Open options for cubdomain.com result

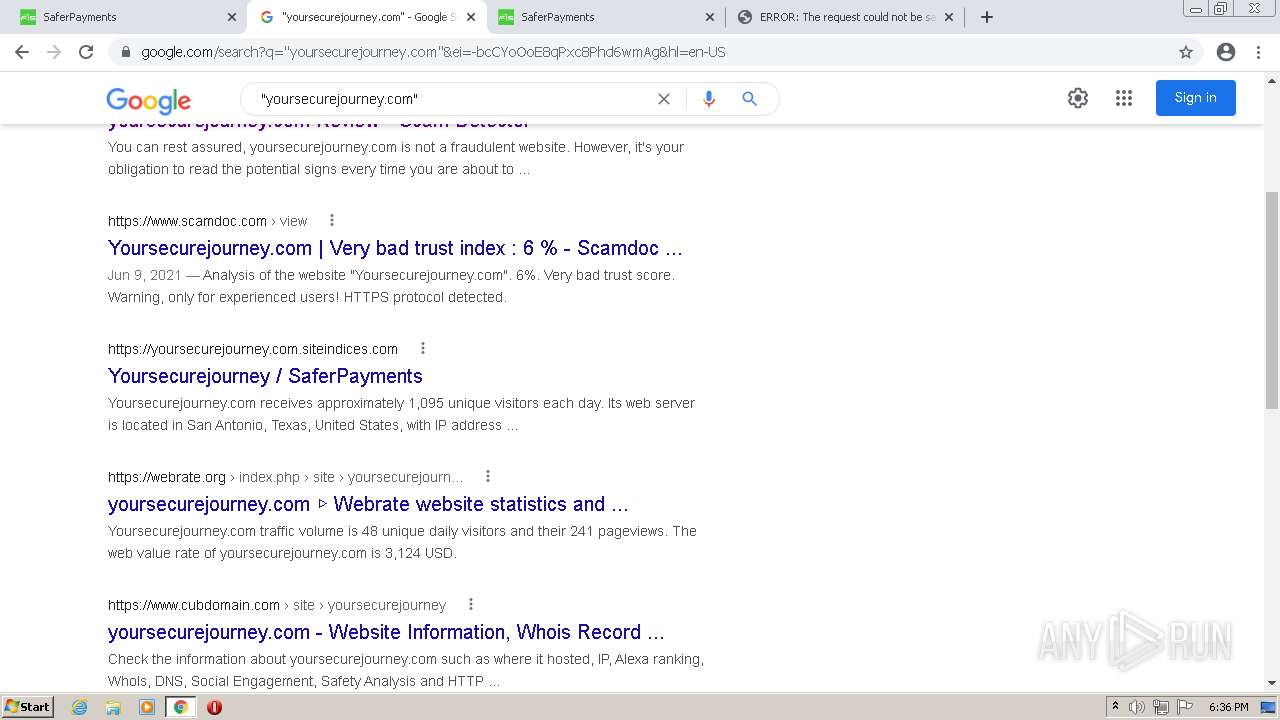tap(471, 605)
